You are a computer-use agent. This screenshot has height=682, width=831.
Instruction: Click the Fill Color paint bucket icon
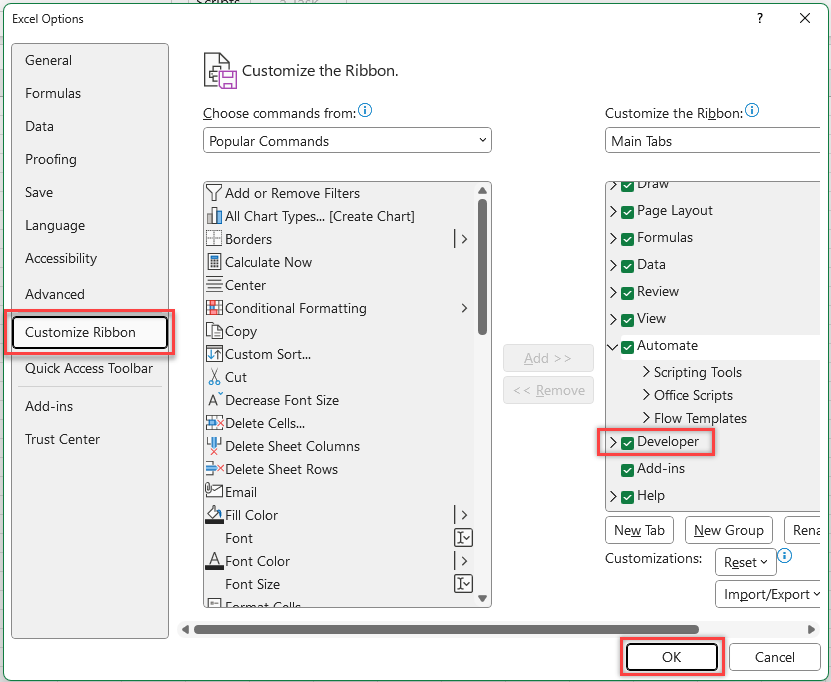213,515
